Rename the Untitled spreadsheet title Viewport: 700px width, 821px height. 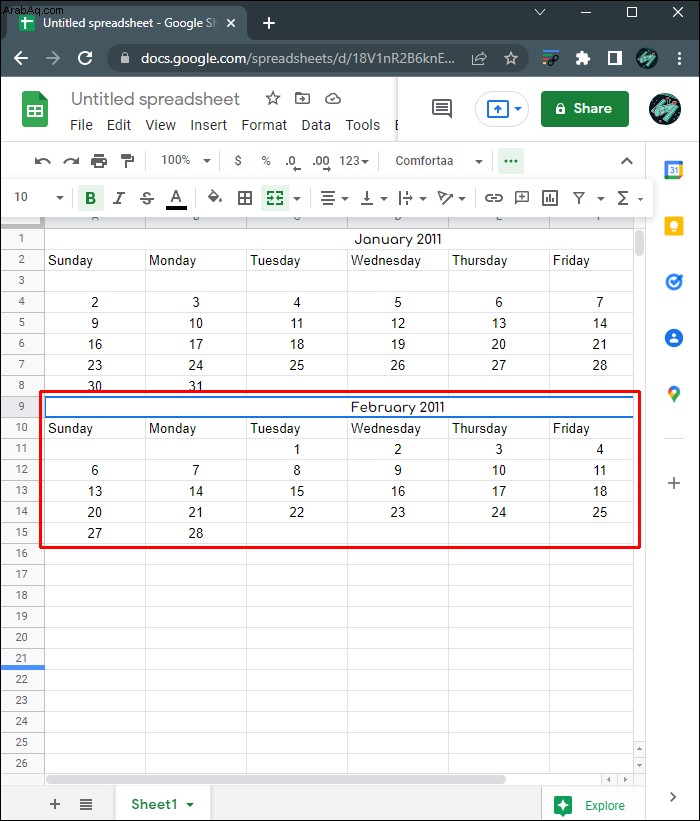tap(155, 99)
